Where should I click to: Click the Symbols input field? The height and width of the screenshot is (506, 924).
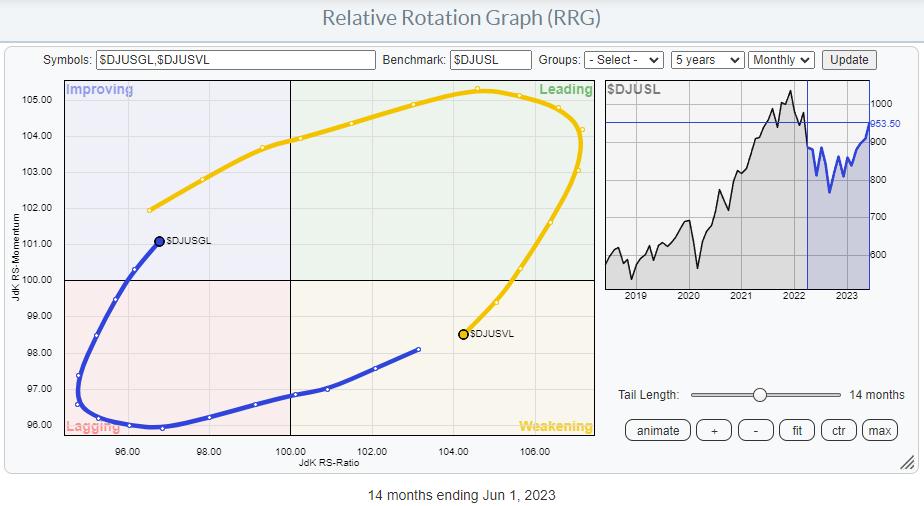pyautogui.click(x=236, y=60)
